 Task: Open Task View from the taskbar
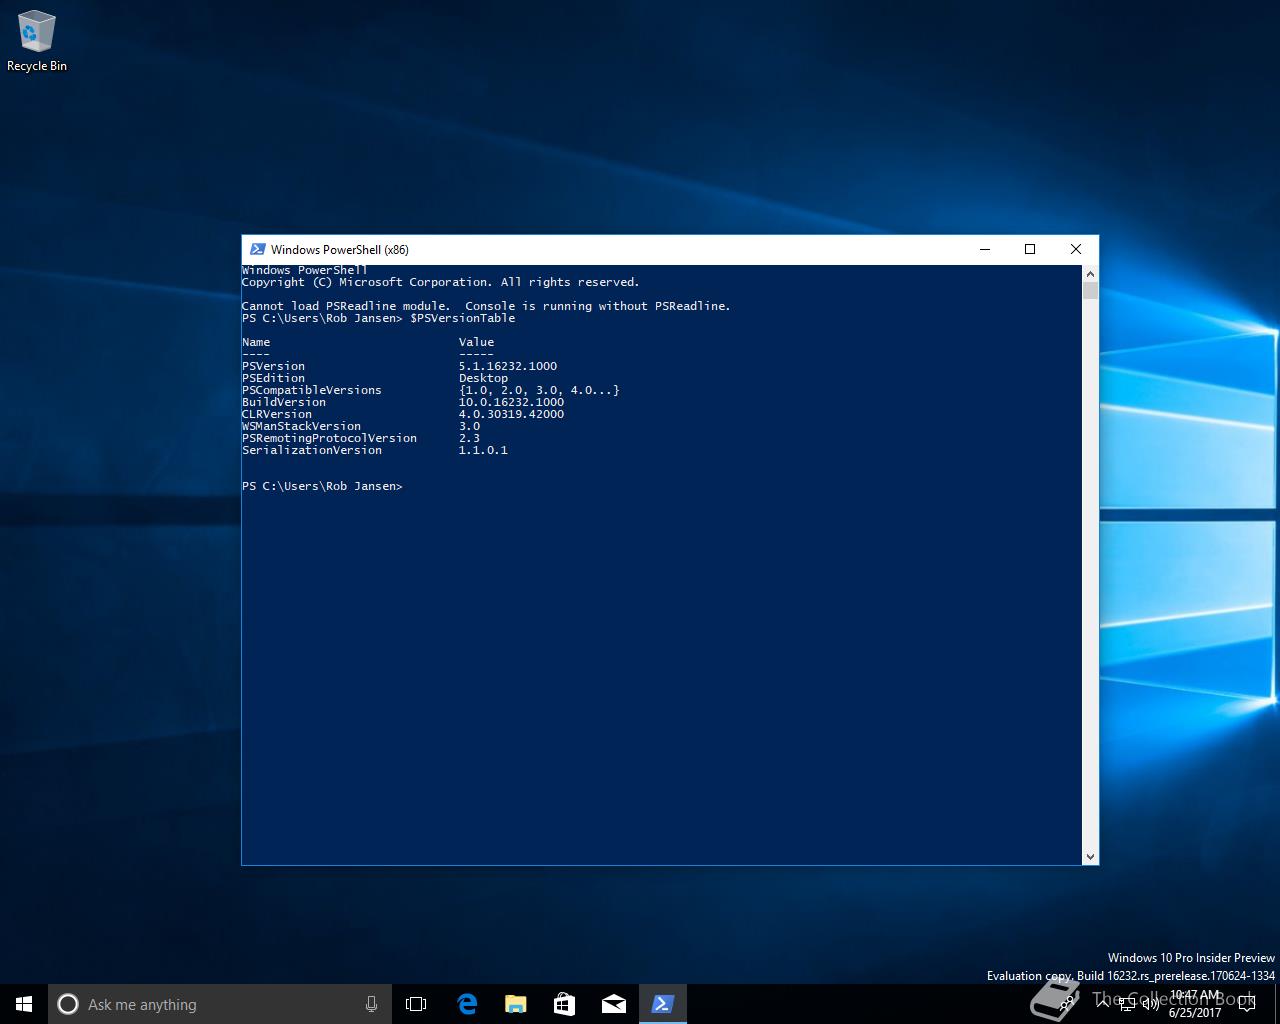click(x=416, y=1004)
